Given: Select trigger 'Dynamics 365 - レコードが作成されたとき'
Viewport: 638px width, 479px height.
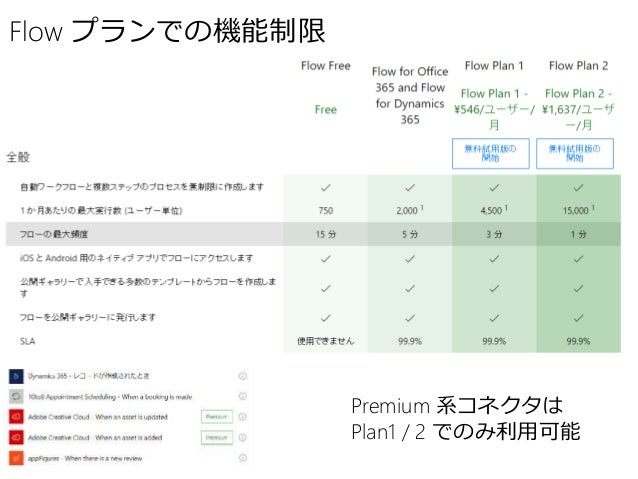Looking at the screenshot, I should (88, 376).
